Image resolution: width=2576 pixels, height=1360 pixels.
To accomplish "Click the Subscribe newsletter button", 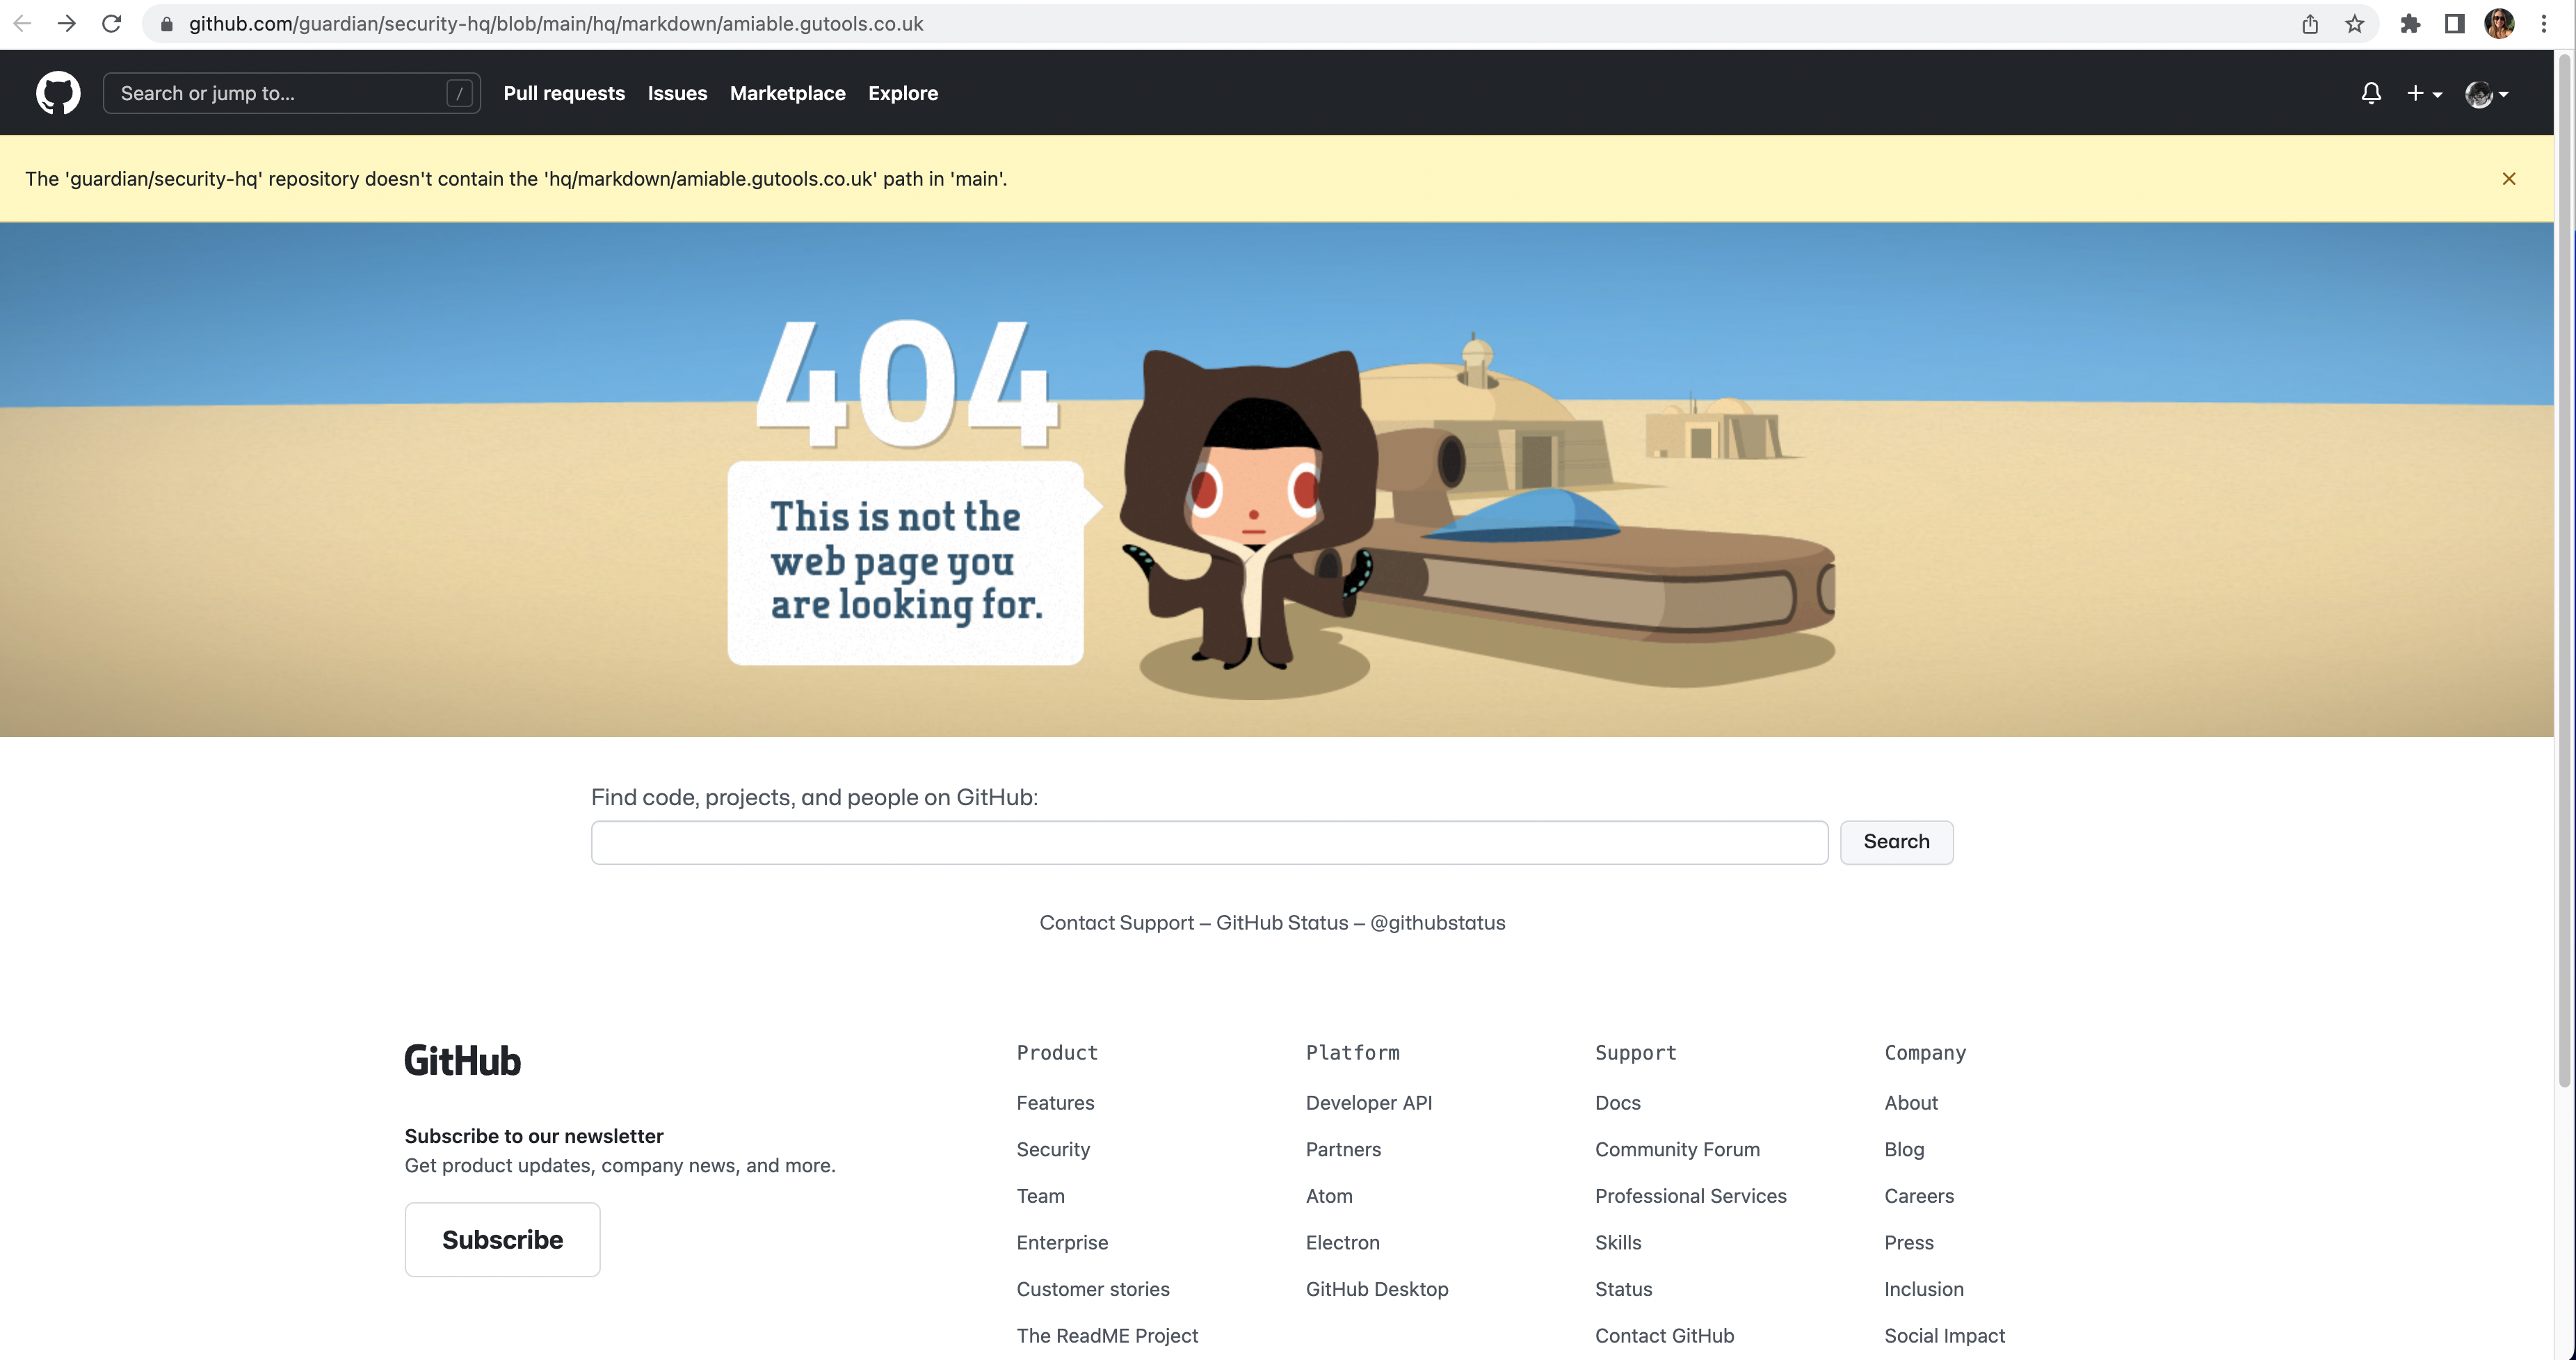I will click(x=502, y=1240).
